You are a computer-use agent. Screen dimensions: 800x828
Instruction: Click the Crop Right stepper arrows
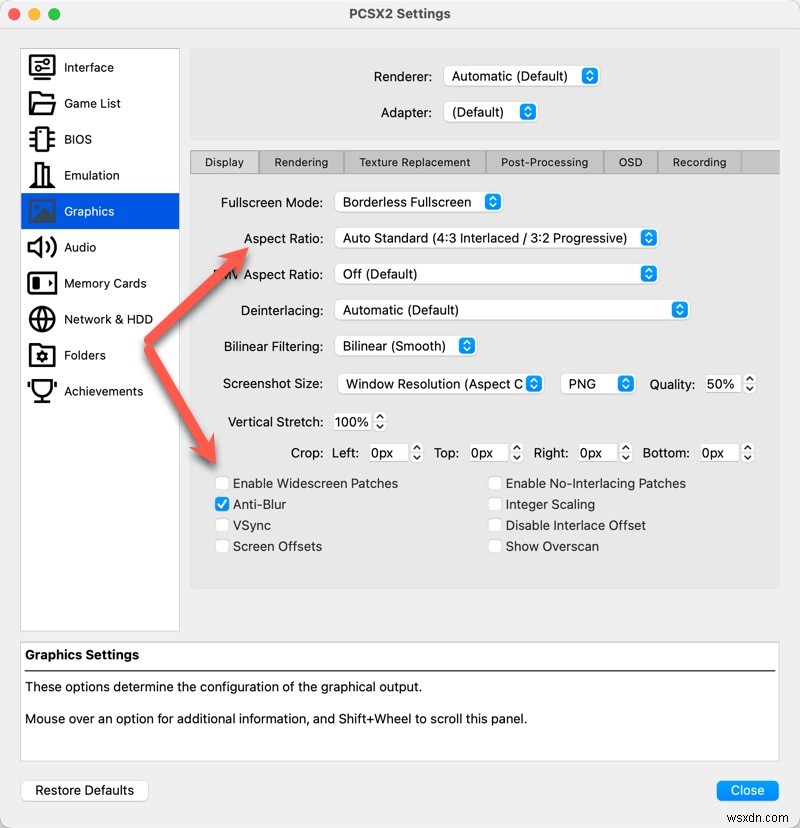pos(626,453)
